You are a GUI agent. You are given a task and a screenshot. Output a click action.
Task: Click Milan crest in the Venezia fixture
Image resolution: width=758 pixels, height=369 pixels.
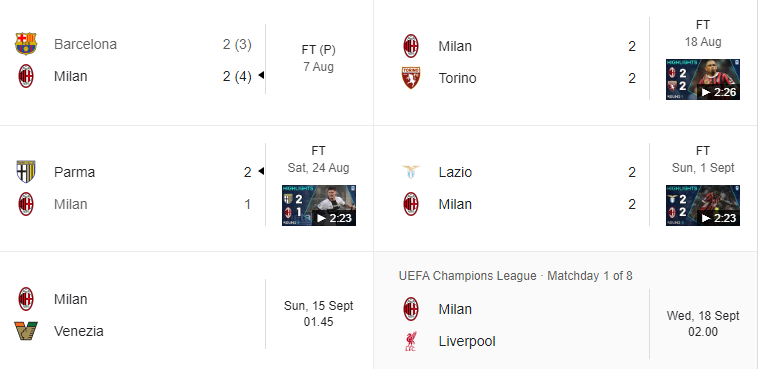[26, 299]
